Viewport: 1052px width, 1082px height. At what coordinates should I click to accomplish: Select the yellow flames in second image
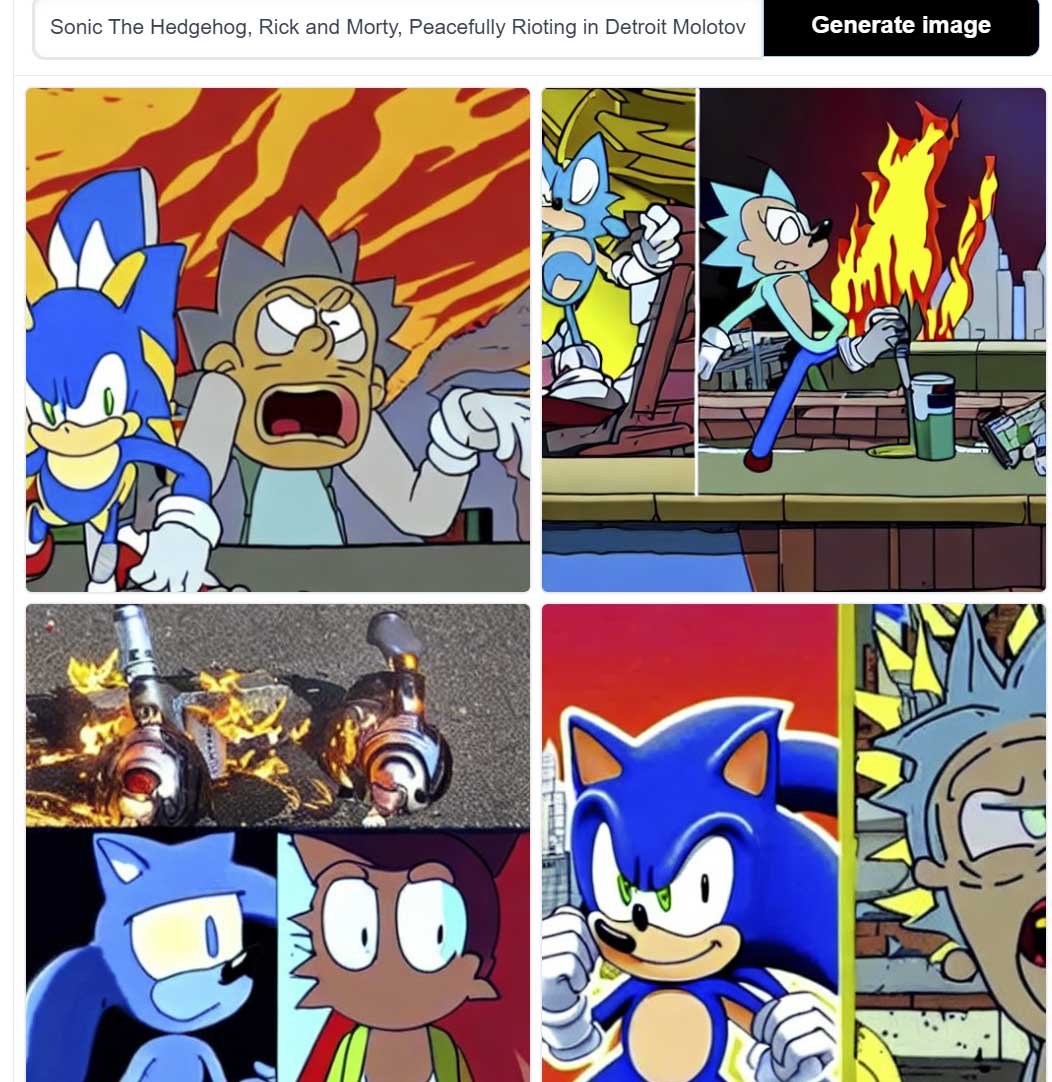905,228
